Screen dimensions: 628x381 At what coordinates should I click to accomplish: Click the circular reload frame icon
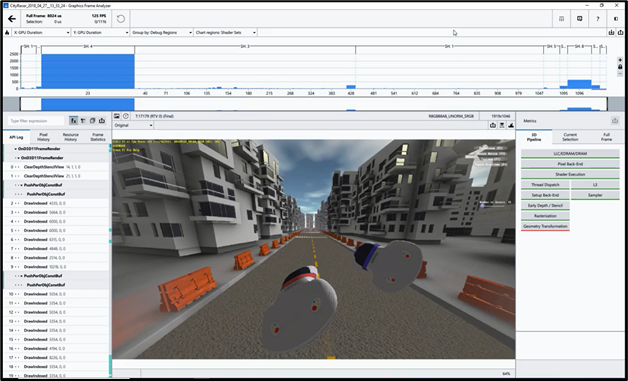(x=121, y=18)
